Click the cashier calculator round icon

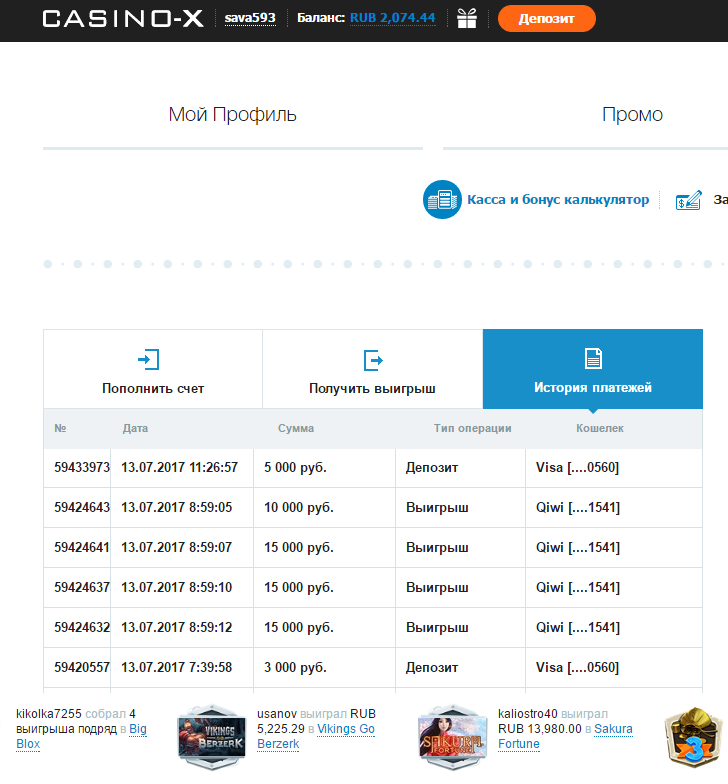coord(442,200)
